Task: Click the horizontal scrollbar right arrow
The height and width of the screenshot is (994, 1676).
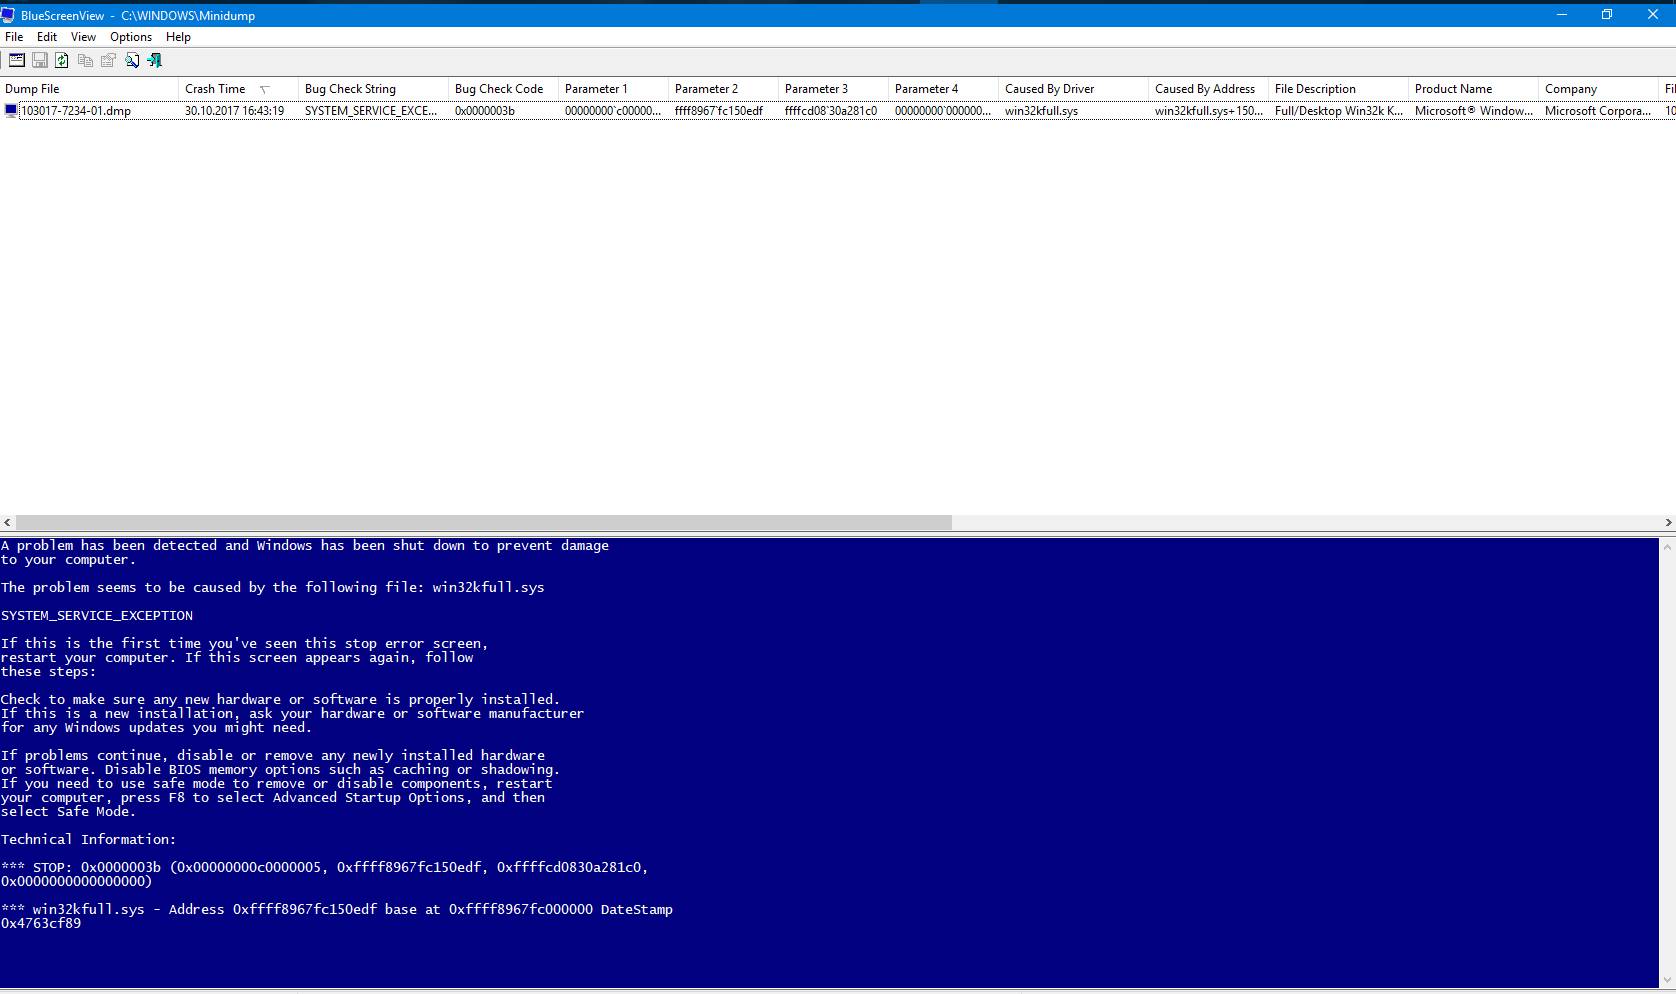Action: (1668, 522)
